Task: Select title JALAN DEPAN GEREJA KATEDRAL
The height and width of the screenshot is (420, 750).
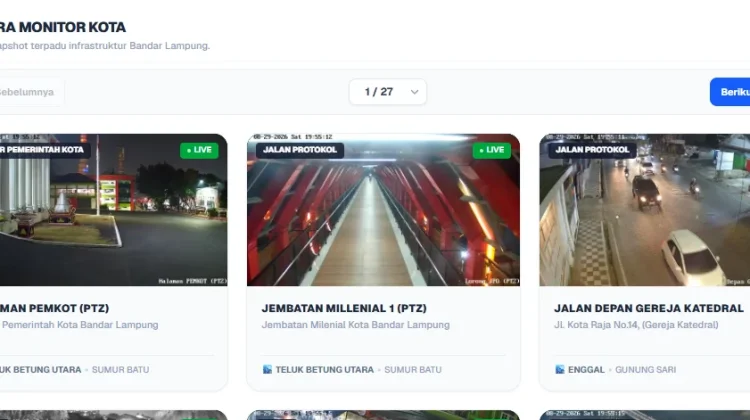Action: [649, 309]
